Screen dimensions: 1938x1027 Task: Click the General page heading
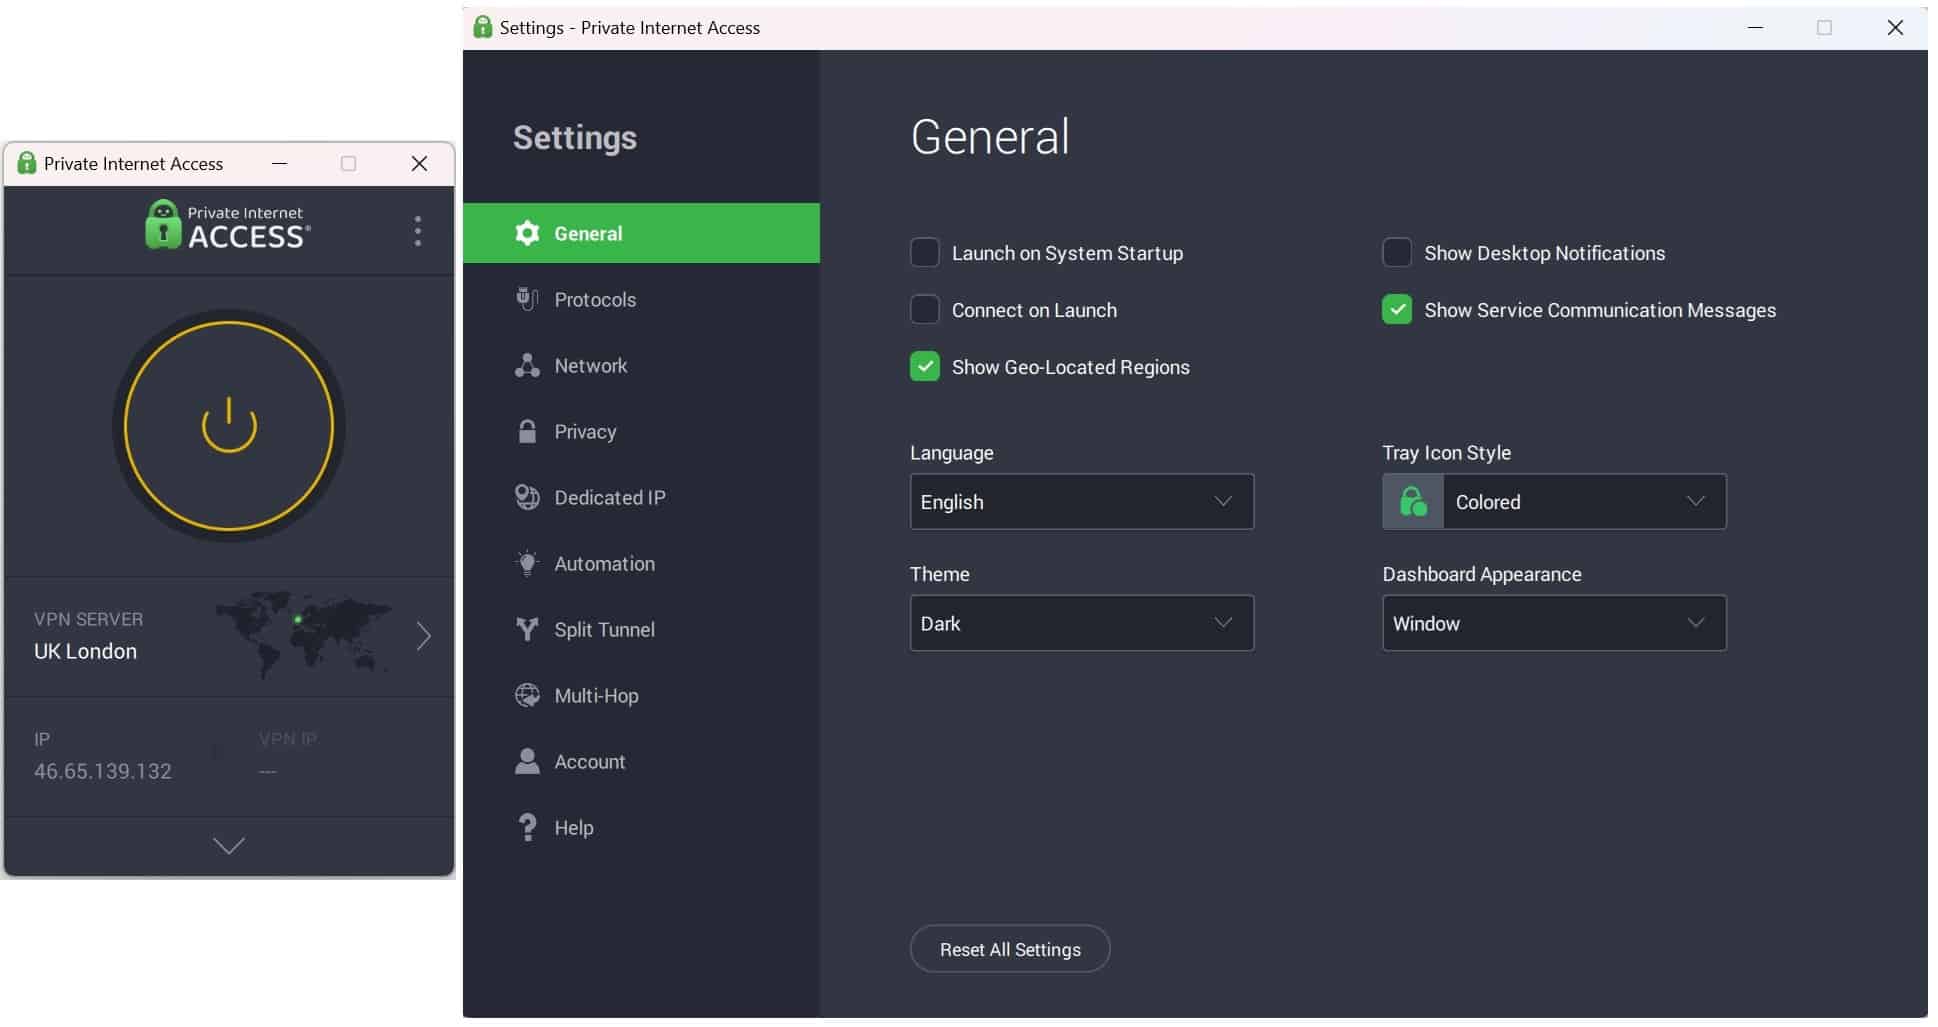pyautogui.click(x=990, y=137)
